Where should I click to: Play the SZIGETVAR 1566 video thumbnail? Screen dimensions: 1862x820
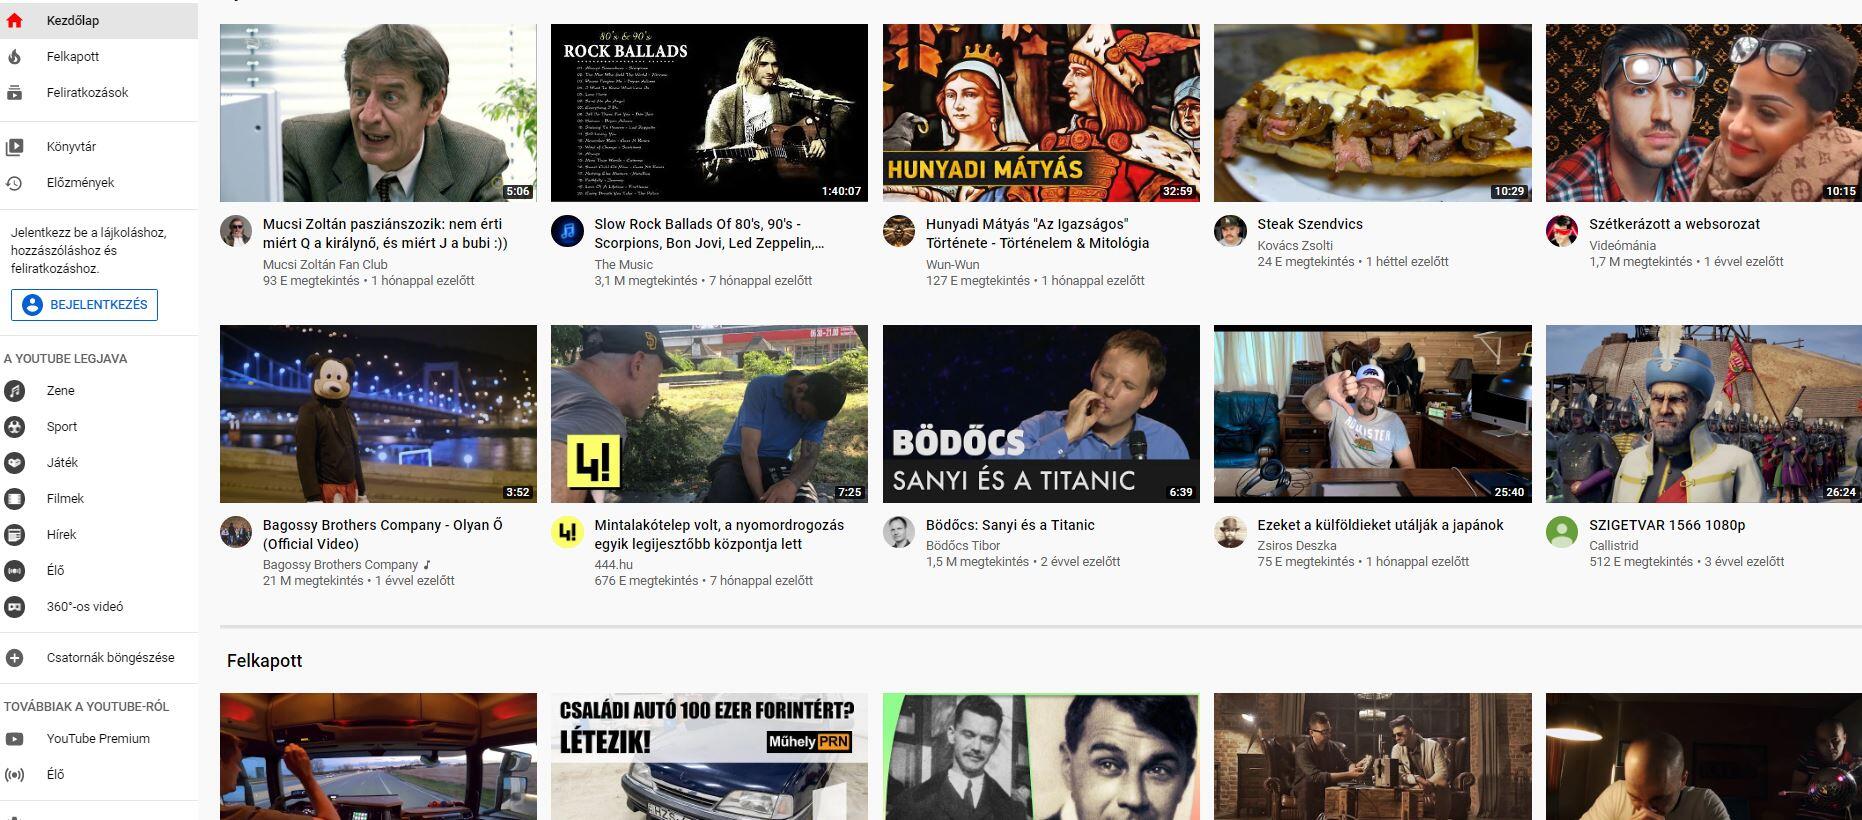click(1703, 413)
